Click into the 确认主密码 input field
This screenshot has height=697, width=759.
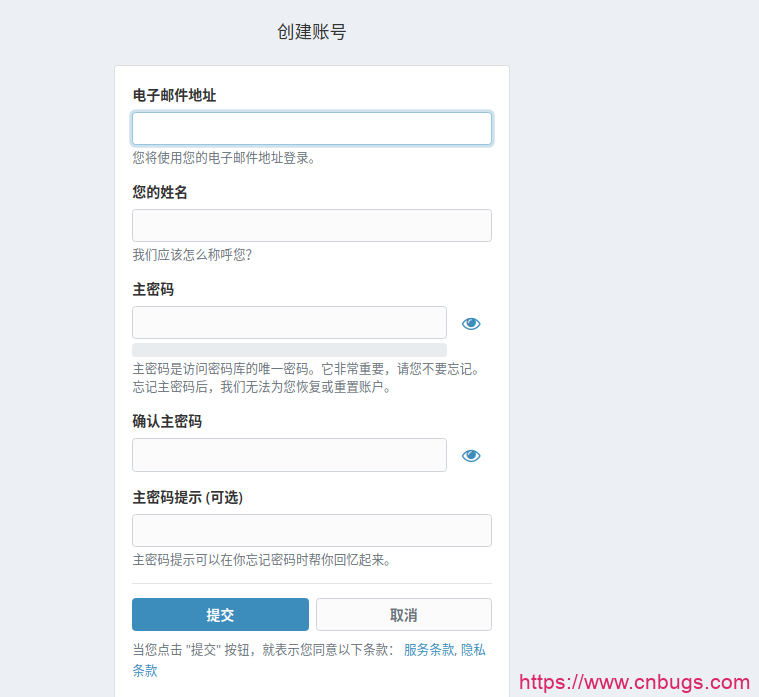pyautogui.click(x=289, y=455)
